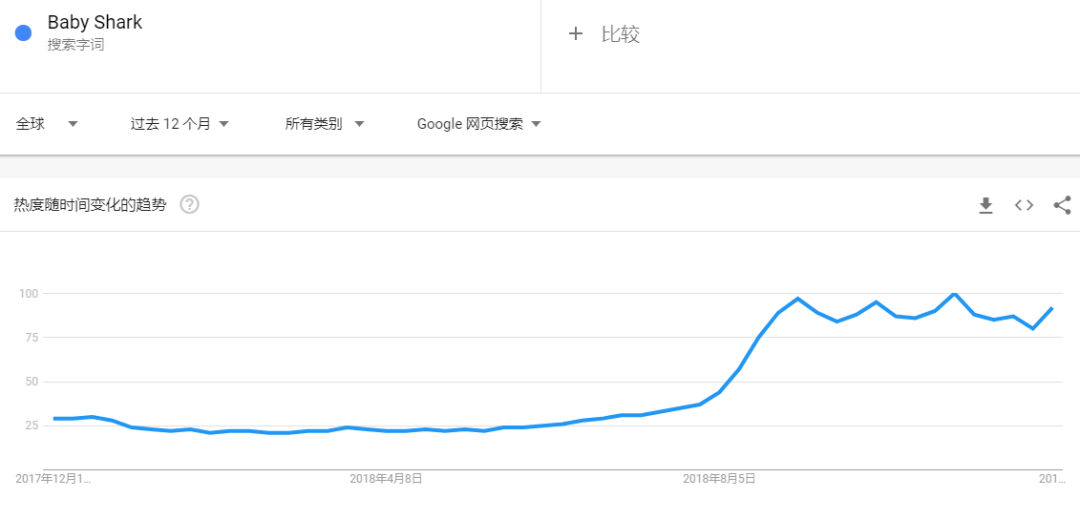Viewport: 1080px width, 519px height.
Task: Click the blue Baby Shark color dot
Action: (23, 32)
